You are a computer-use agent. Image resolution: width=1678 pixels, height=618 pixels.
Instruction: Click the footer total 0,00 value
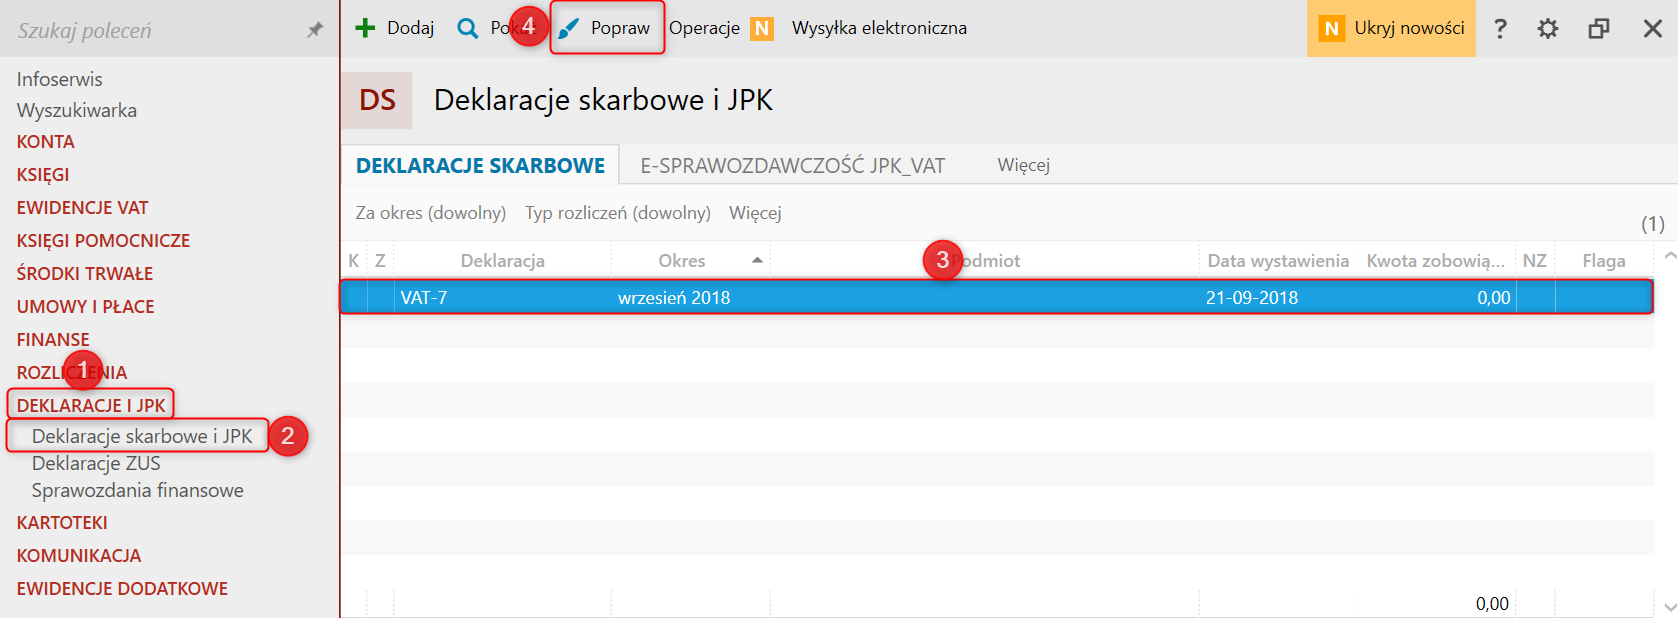(1493, 603)
